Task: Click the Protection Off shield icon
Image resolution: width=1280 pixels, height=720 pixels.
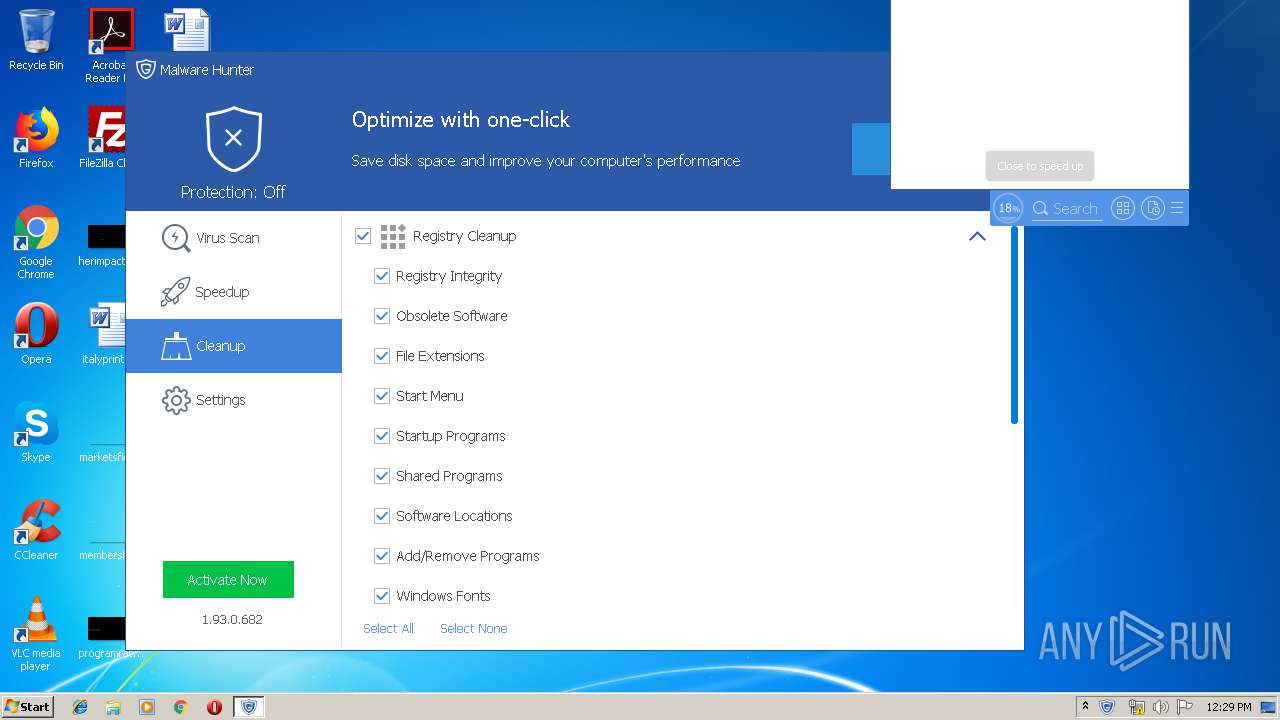Action: (233, 139)
